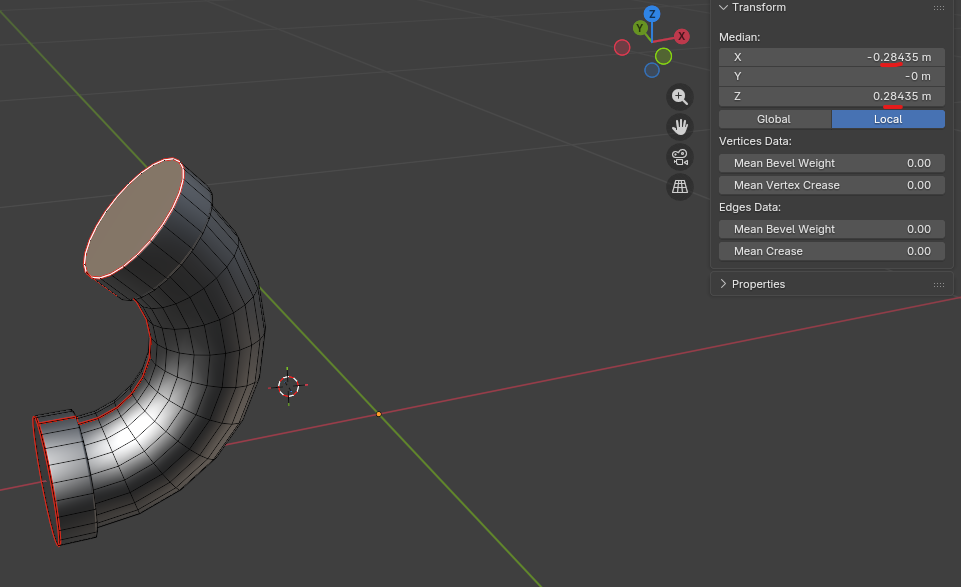The image size is (961, 587).
Task: Click the Median X value field
Action: click(x=832, y=57)
